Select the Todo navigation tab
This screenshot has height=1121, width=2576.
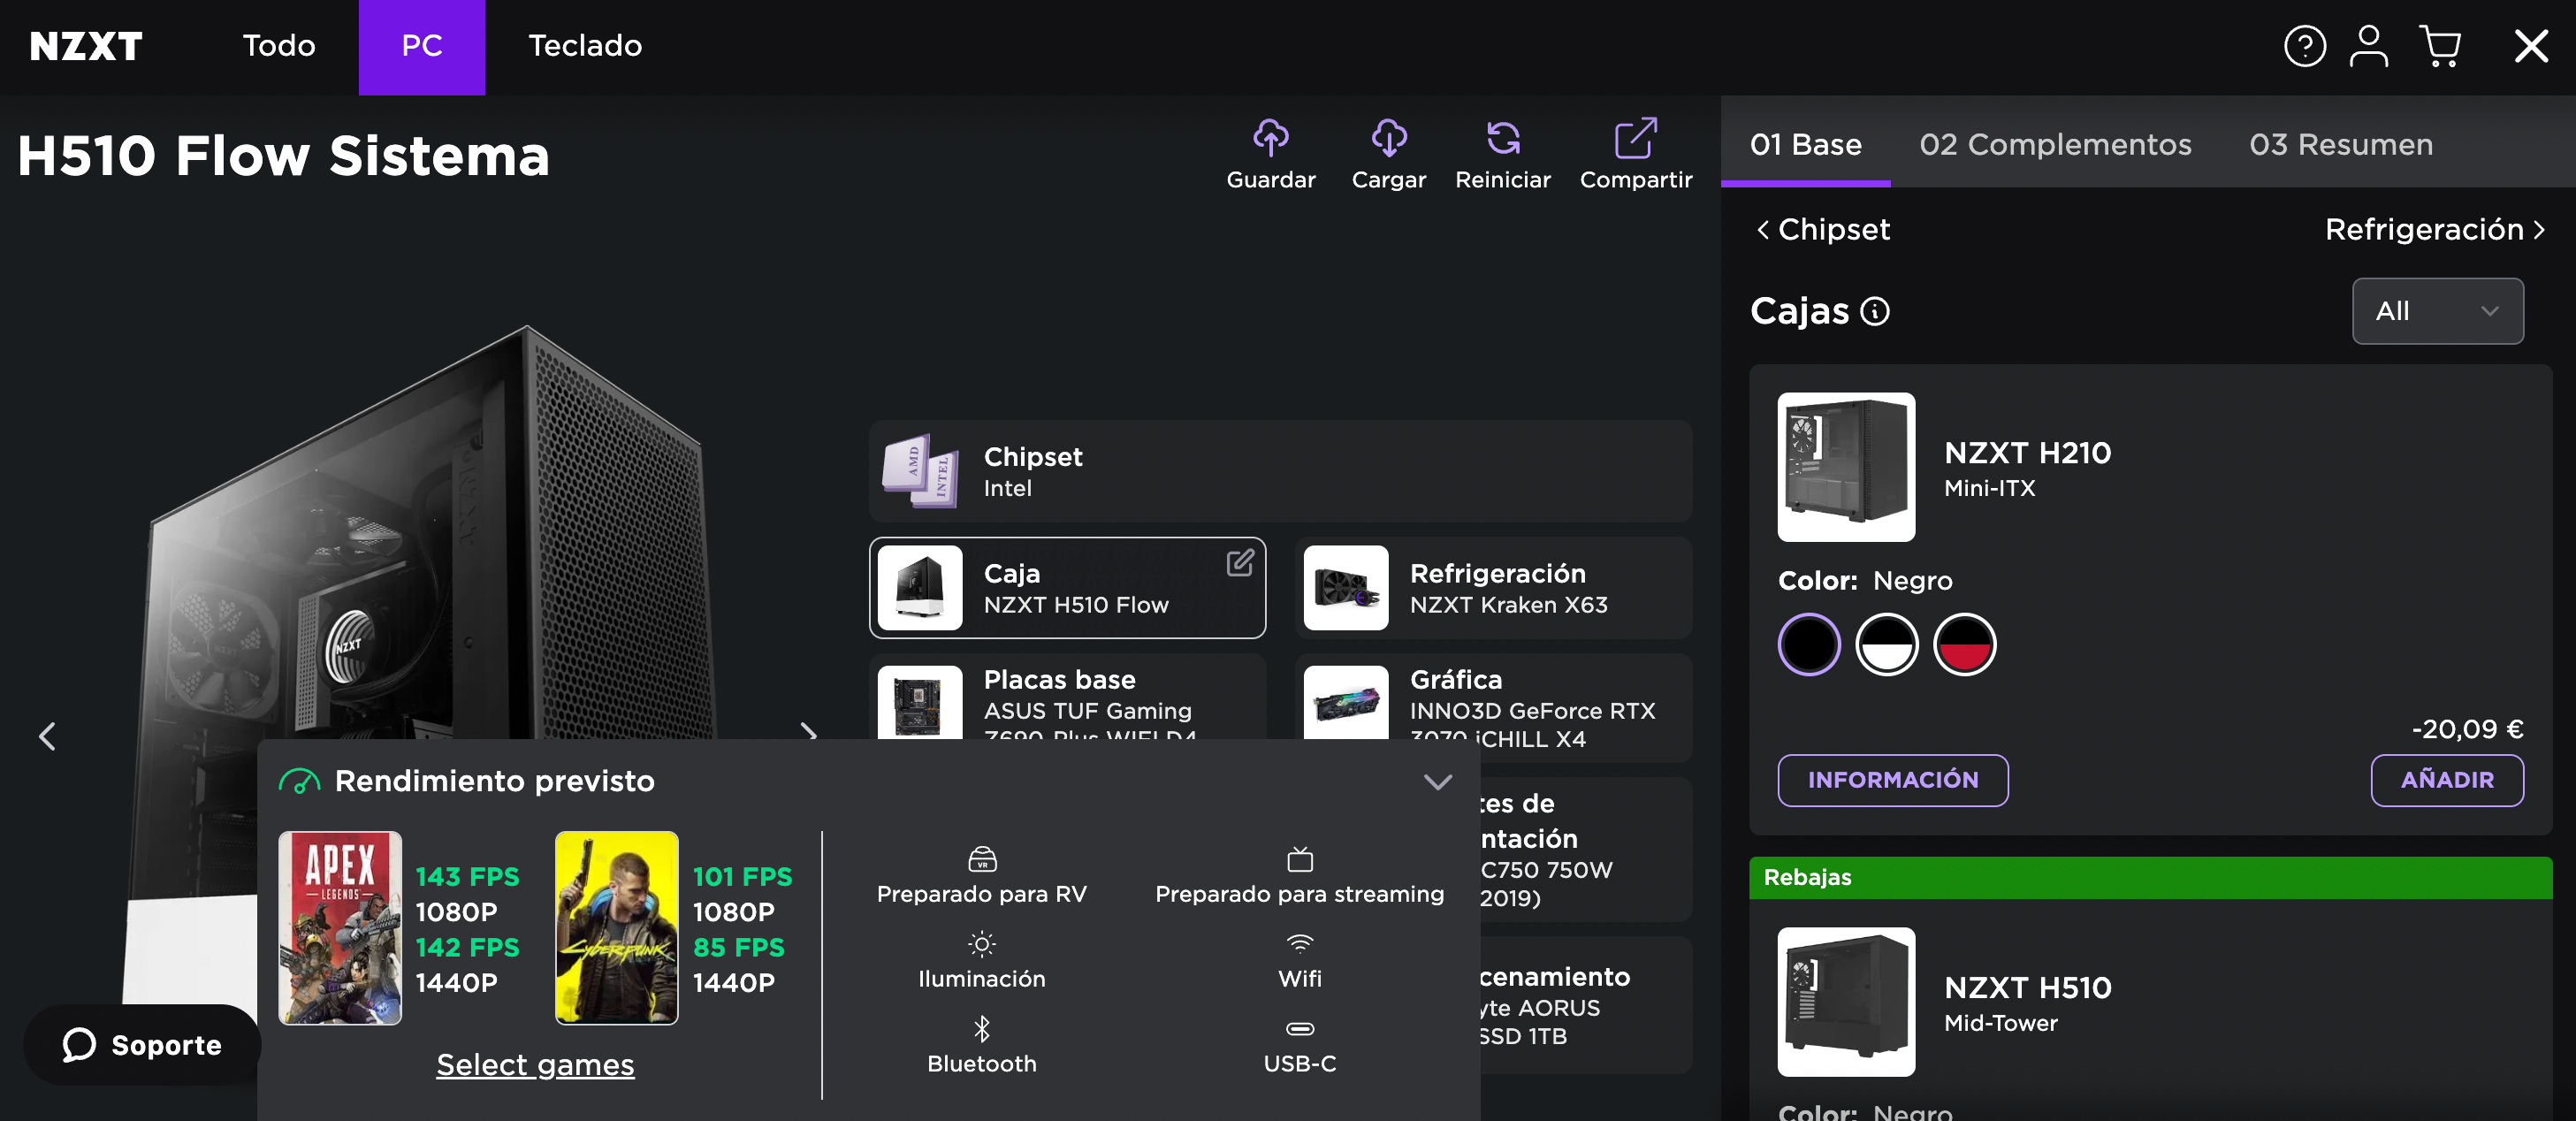(279, 46)
